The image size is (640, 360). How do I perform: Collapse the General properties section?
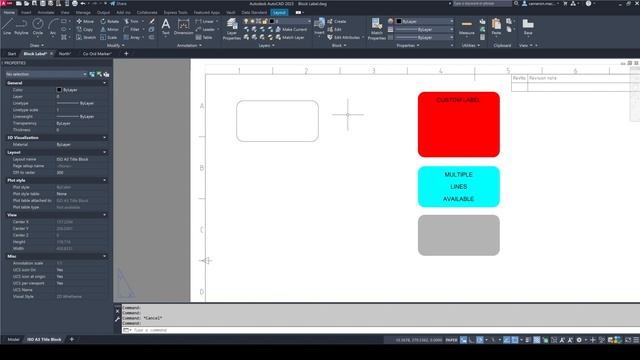point(104,83)
